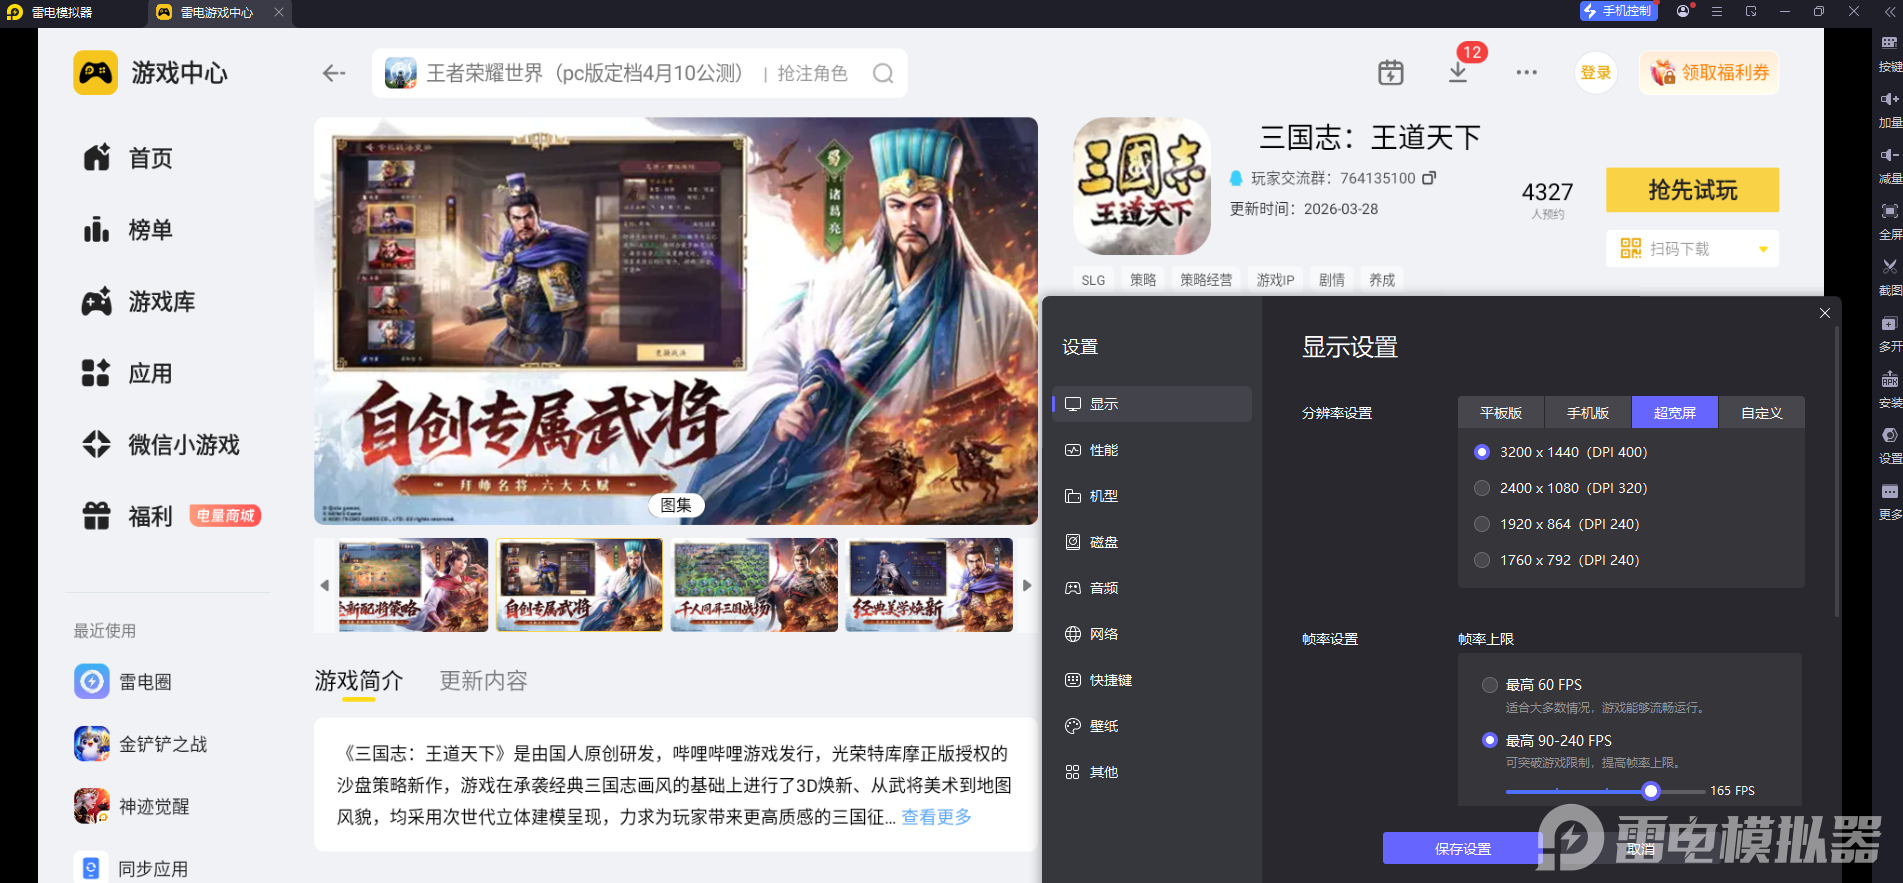
Task: Switch to the 游戏简介 tab
Action: 359,681
